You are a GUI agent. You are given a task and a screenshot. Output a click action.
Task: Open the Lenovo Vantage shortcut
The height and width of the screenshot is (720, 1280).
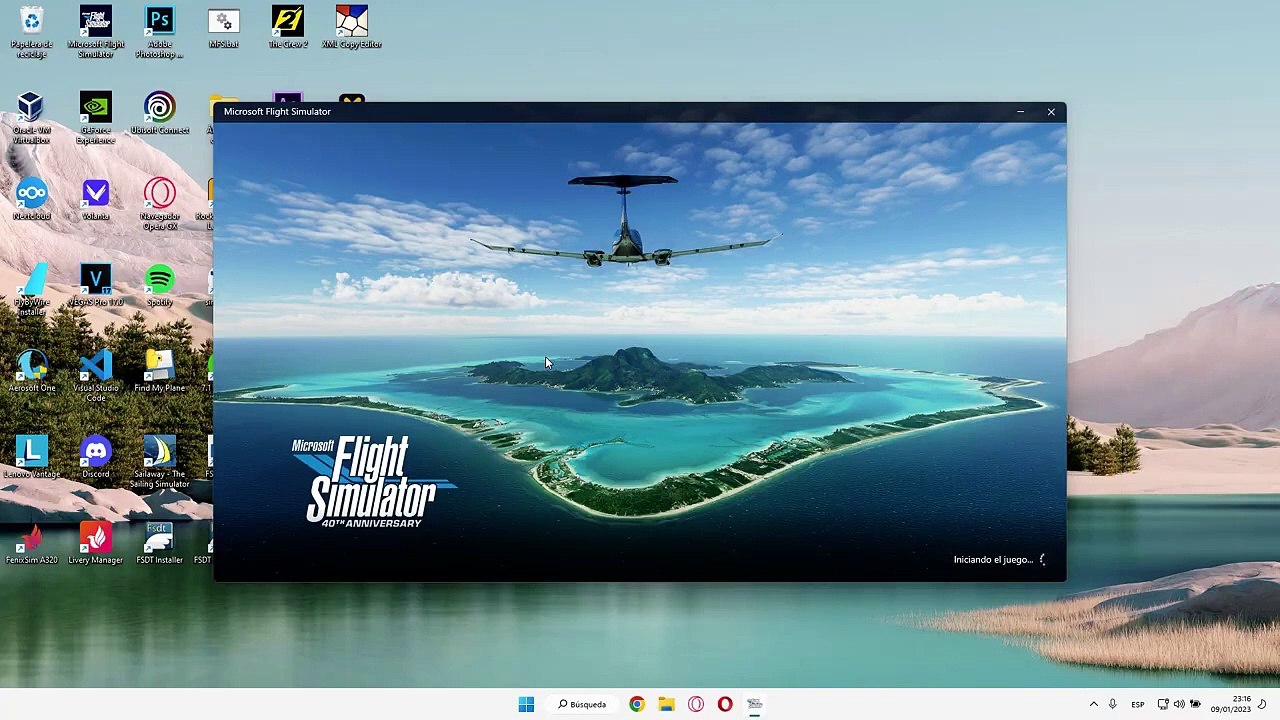[32, 458]
